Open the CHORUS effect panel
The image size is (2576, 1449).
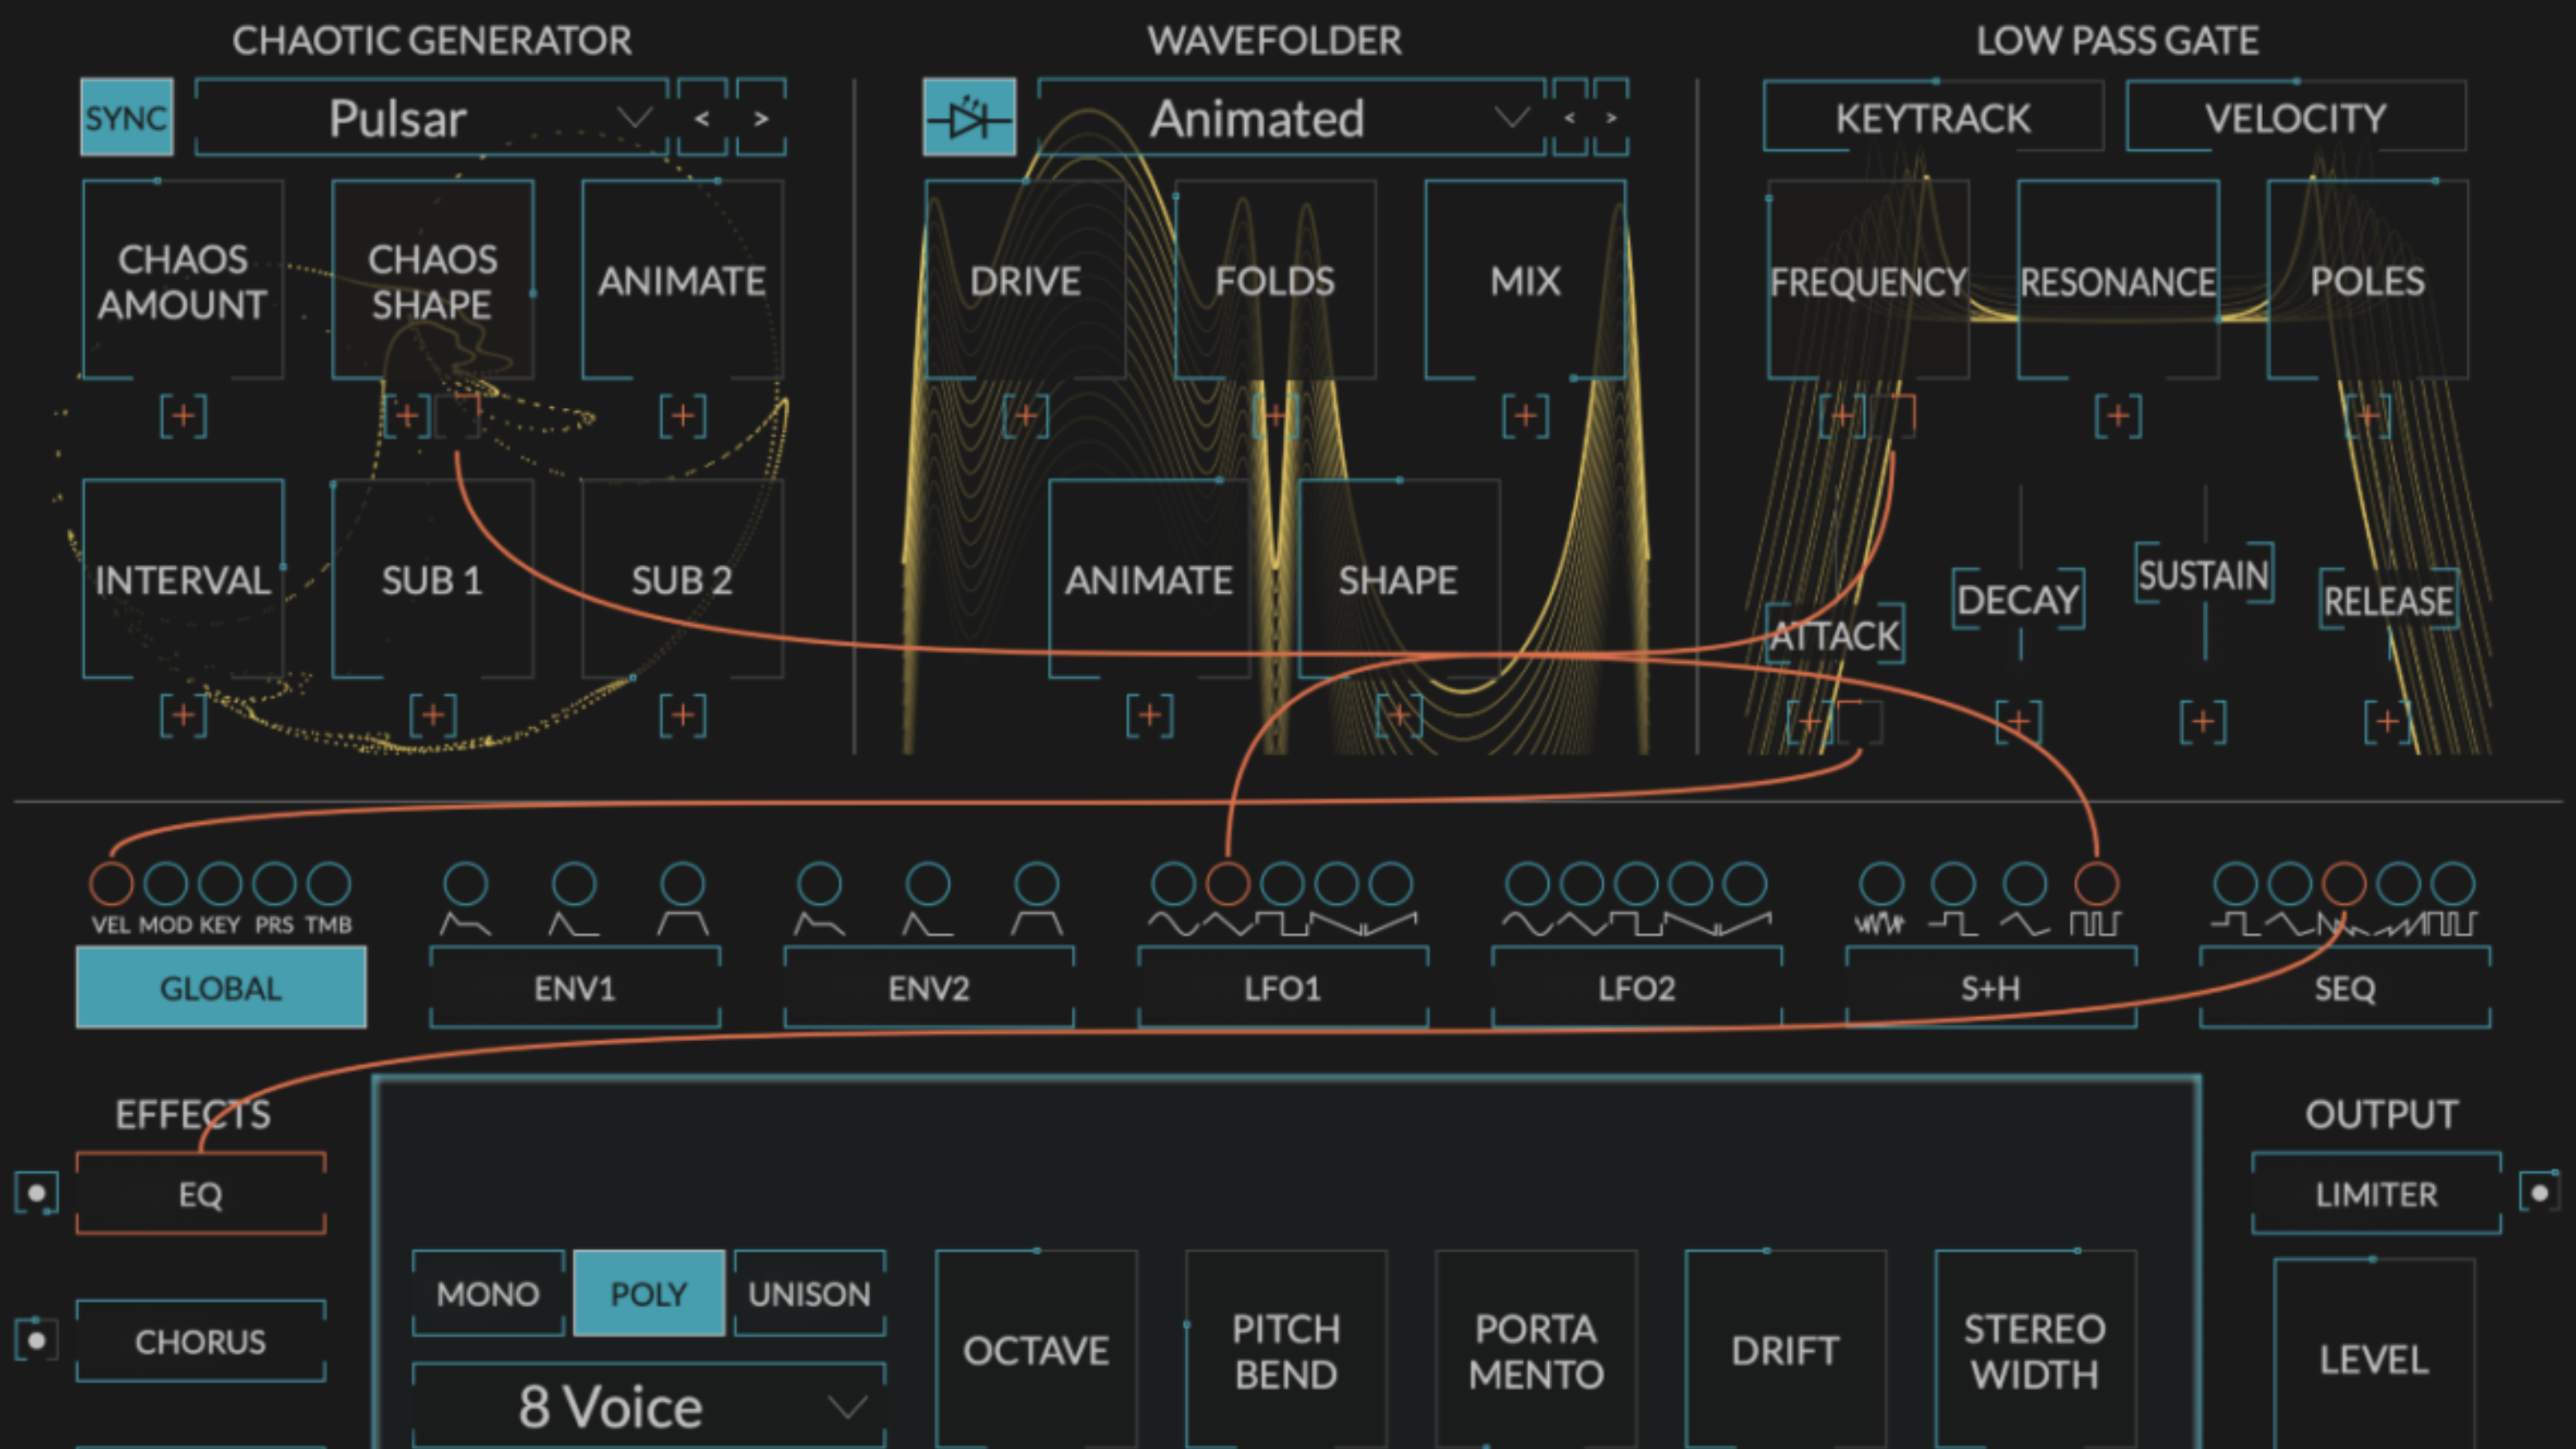tap(201, 1341)
